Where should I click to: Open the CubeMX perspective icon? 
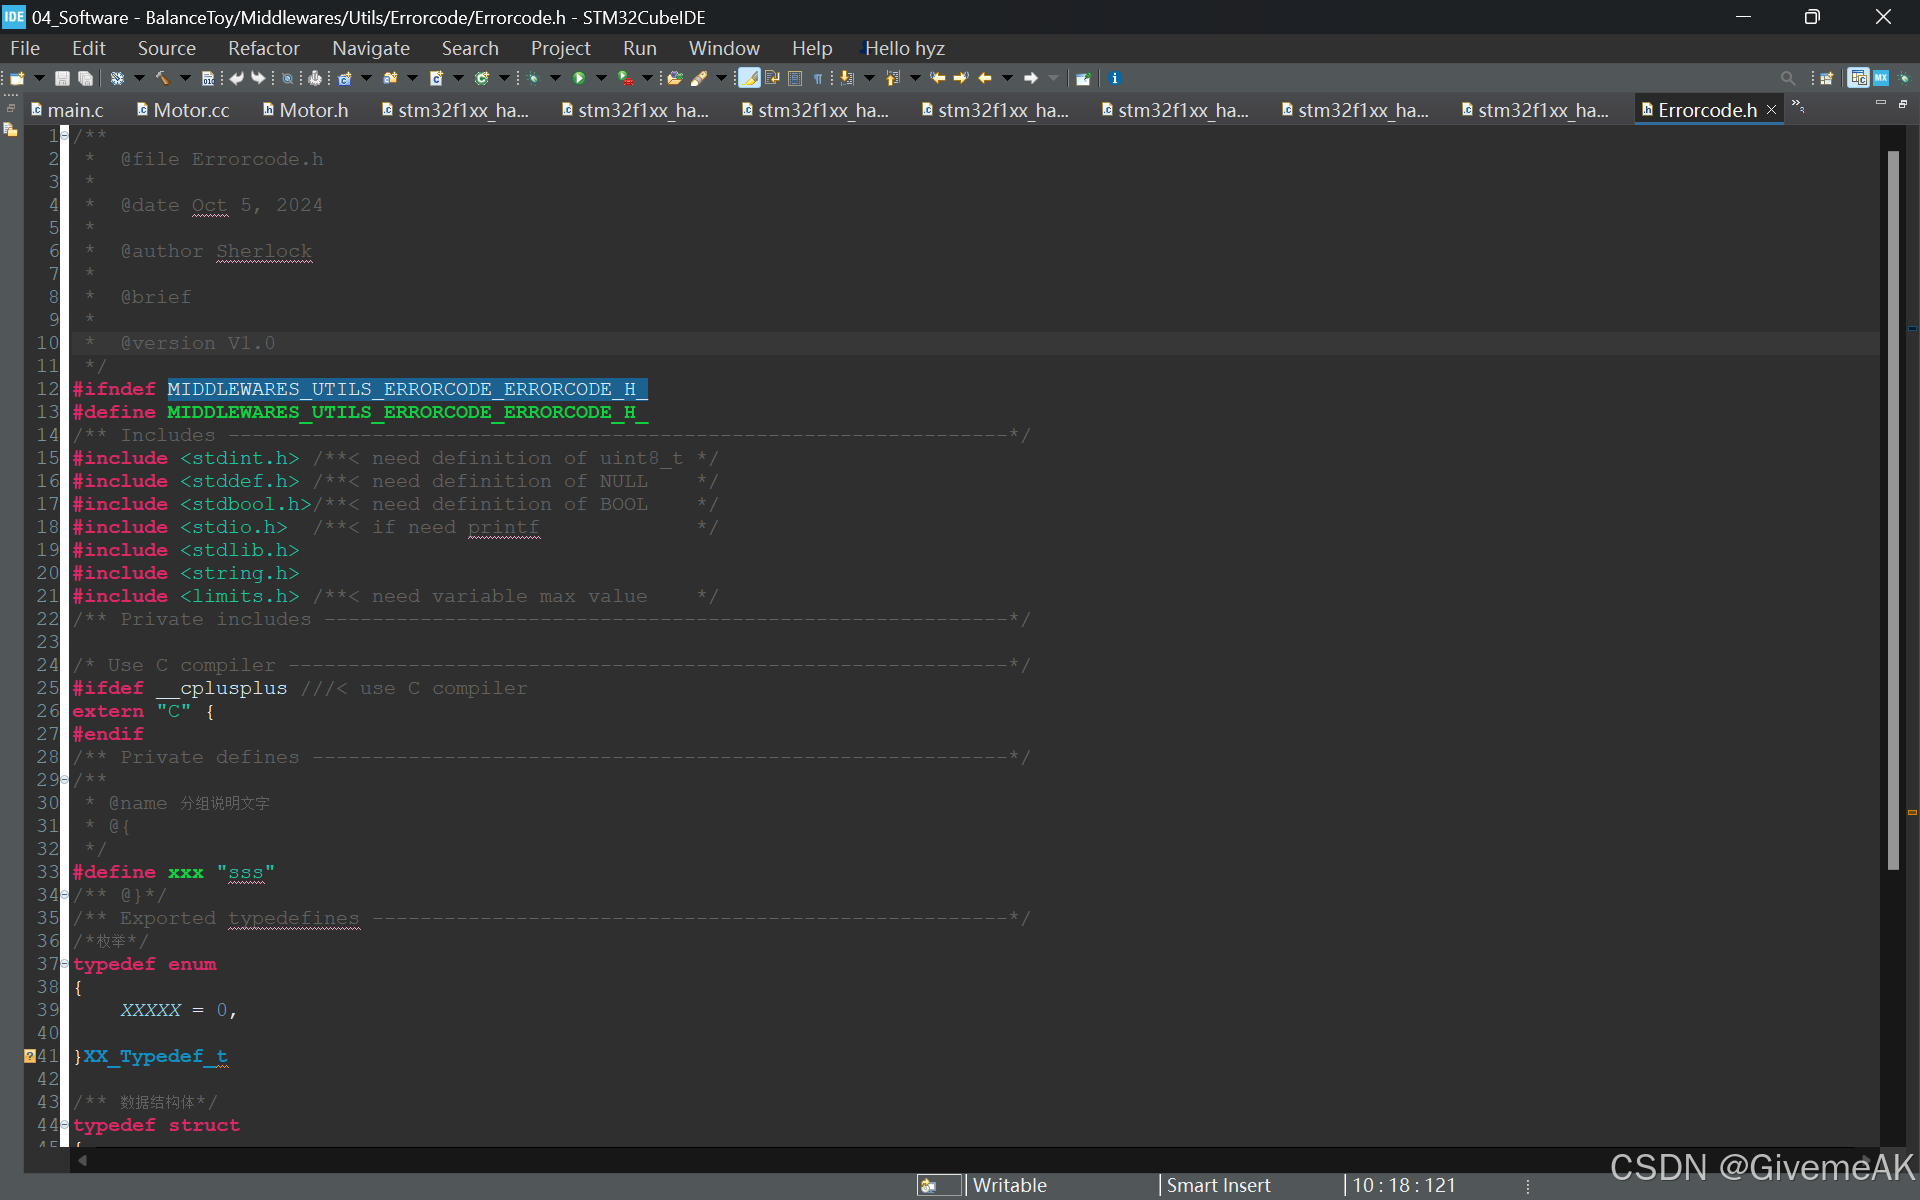click(1881, 78)
